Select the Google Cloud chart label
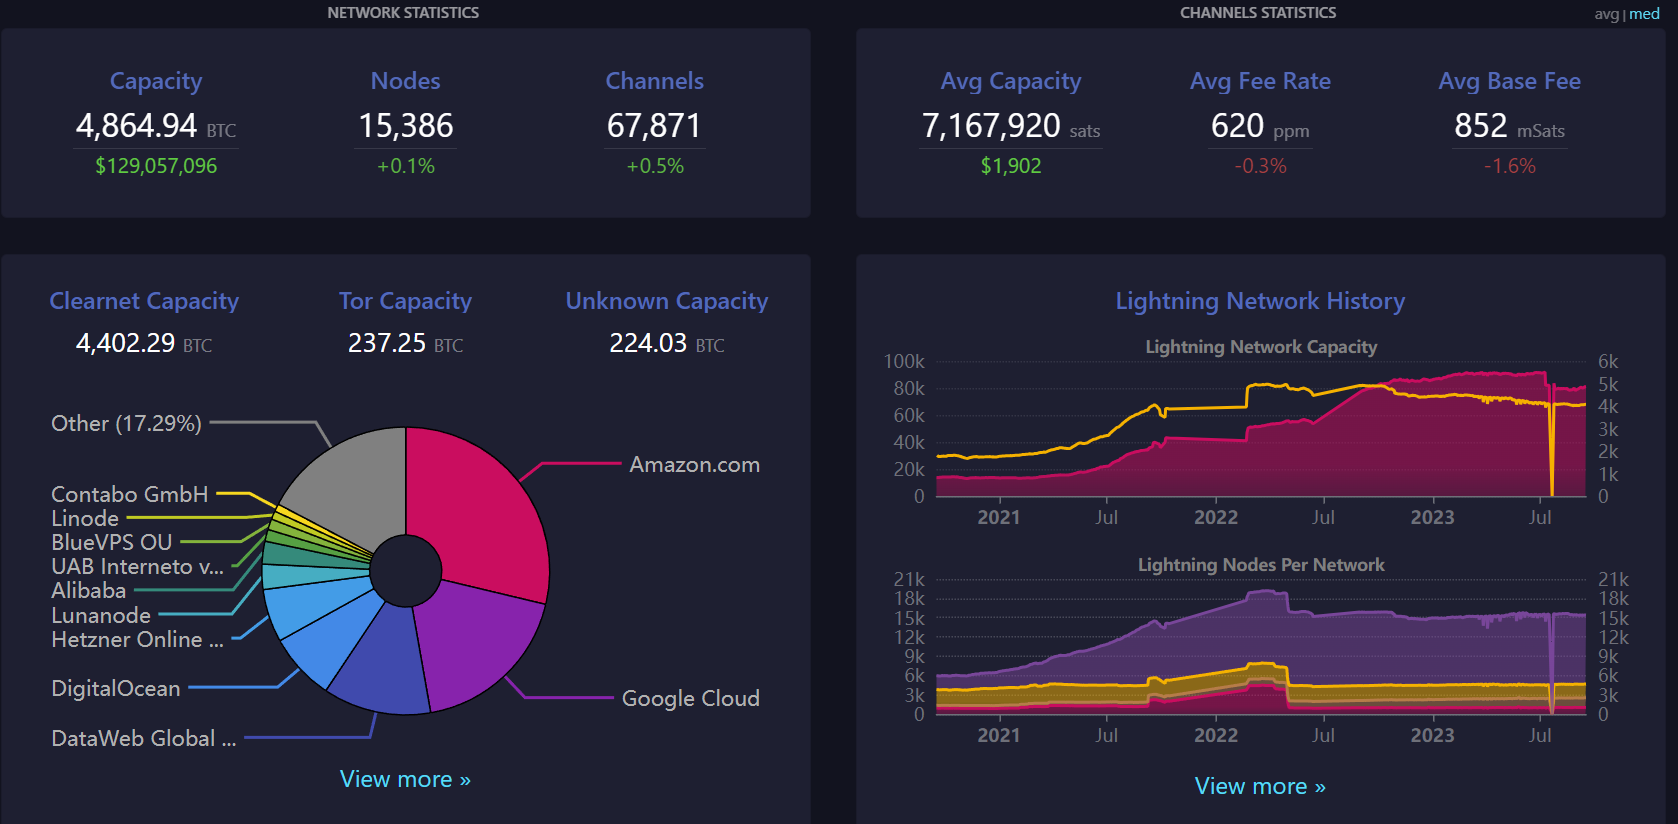The image size is (1678, 824). (x=690, y=698)
